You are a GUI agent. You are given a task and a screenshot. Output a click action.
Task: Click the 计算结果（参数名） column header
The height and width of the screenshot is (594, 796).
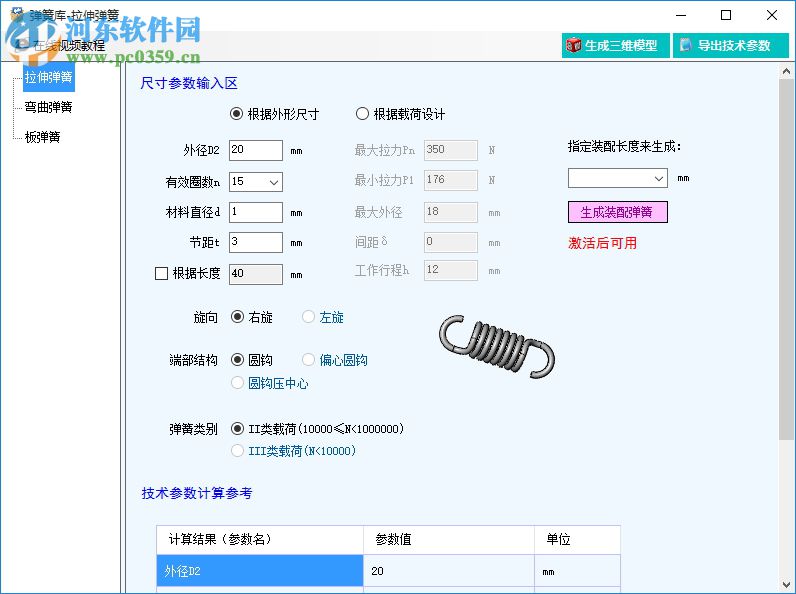(260, 539)
